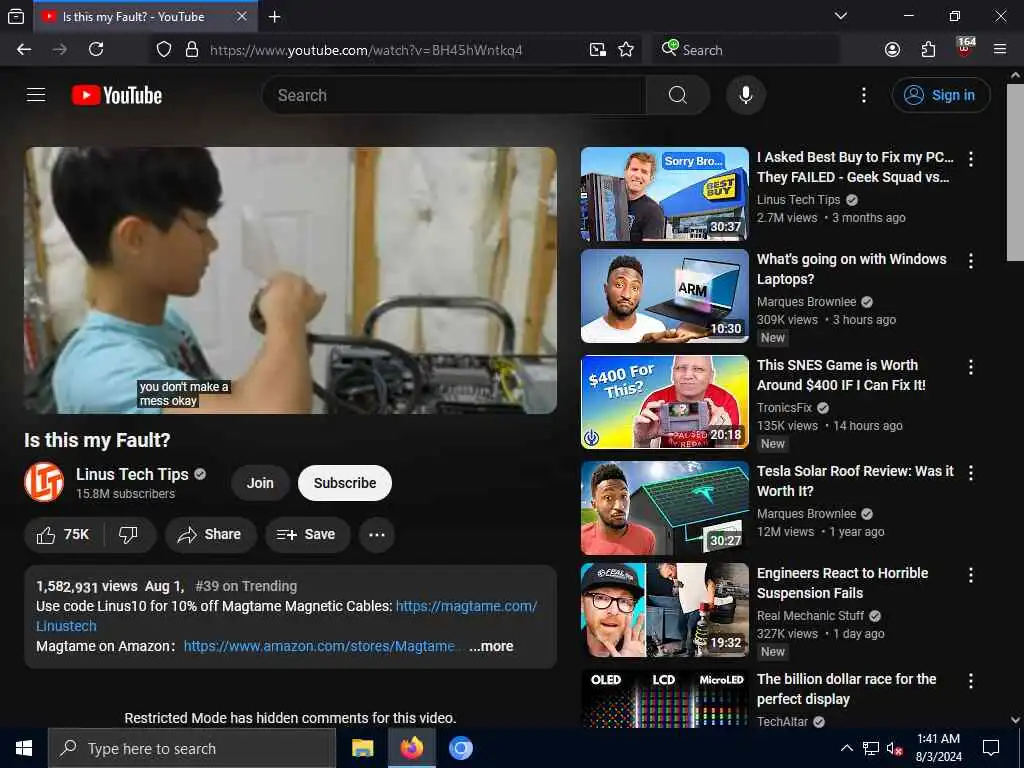Click the page vertical scrollbar thumb
Screen dimensions: 1024x768
pyautogui.click(x=1015, y=172)
